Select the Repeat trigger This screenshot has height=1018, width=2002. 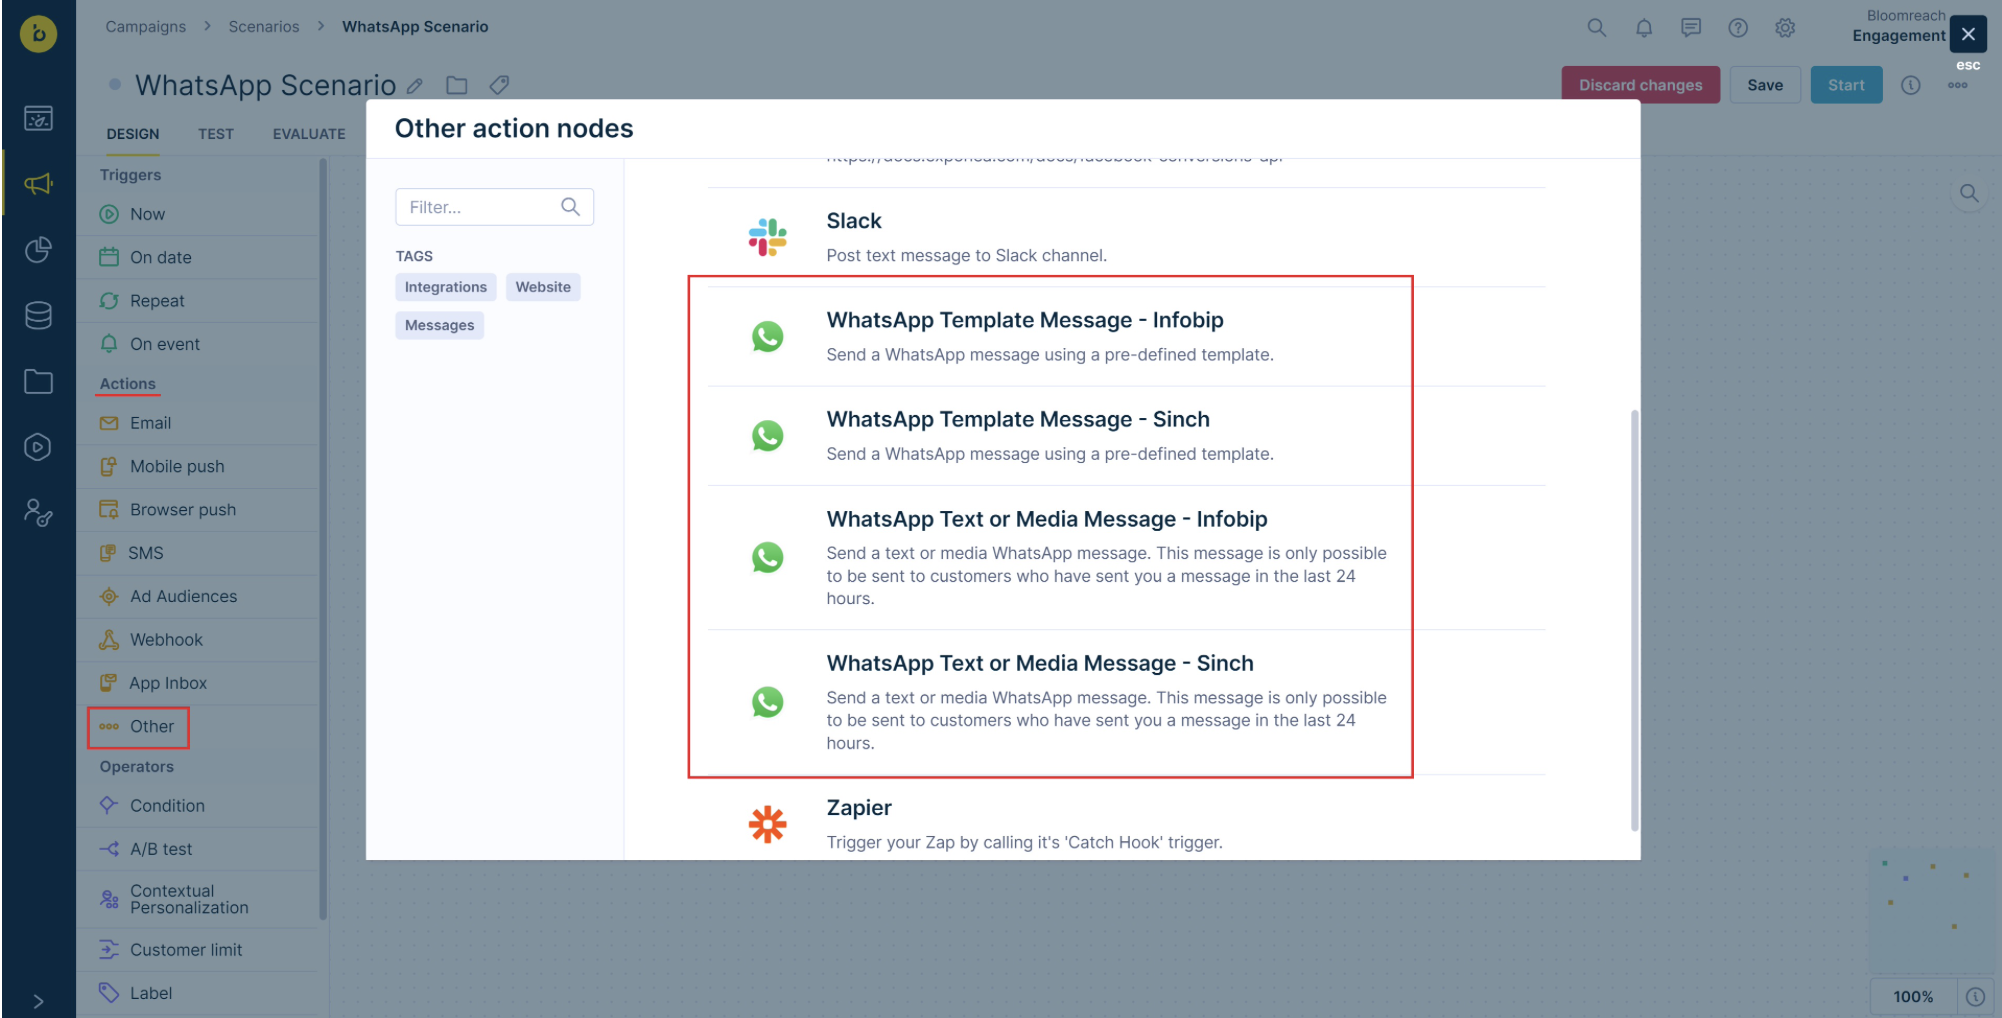198,301
